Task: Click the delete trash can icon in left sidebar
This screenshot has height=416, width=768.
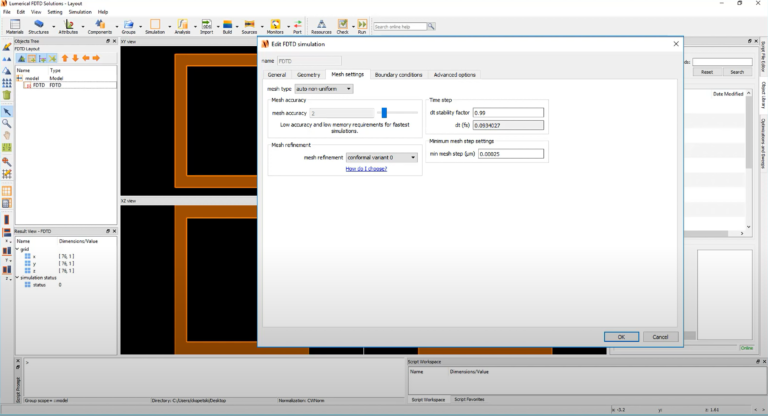Action: coord(7,95)
